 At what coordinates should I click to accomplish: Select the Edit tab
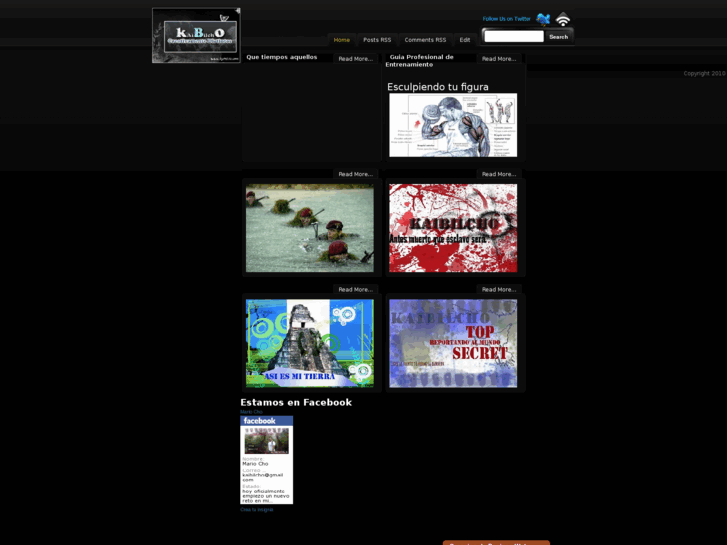click(465, 40)
